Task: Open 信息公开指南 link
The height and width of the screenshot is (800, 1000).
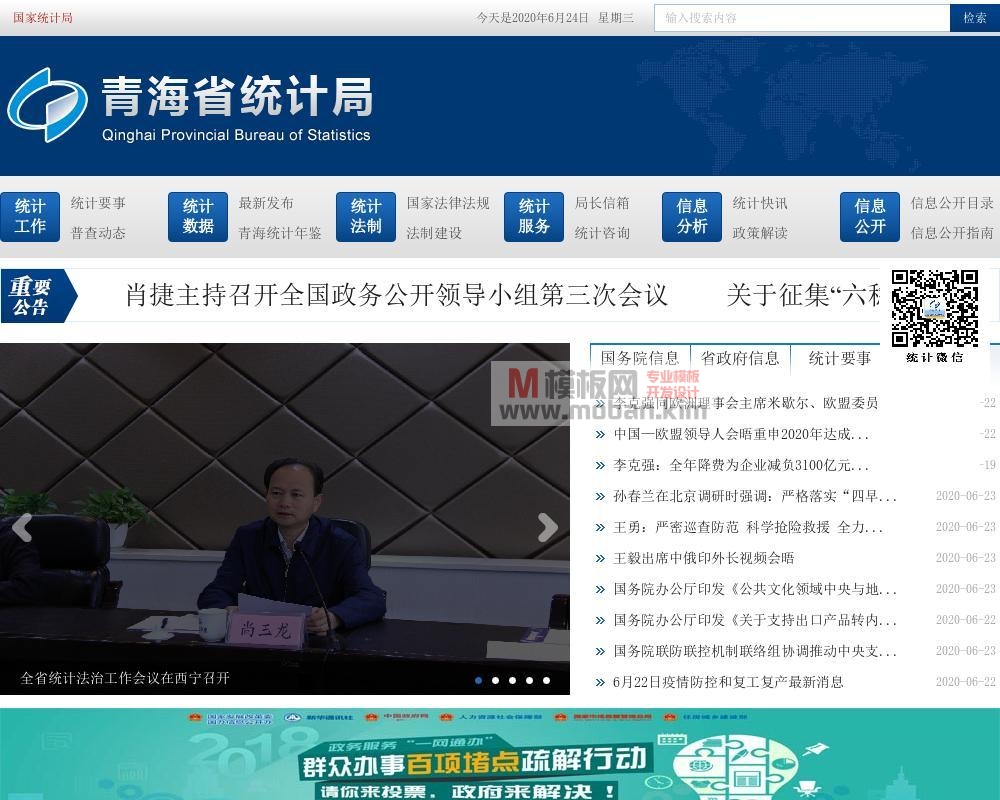Action: 952,233
